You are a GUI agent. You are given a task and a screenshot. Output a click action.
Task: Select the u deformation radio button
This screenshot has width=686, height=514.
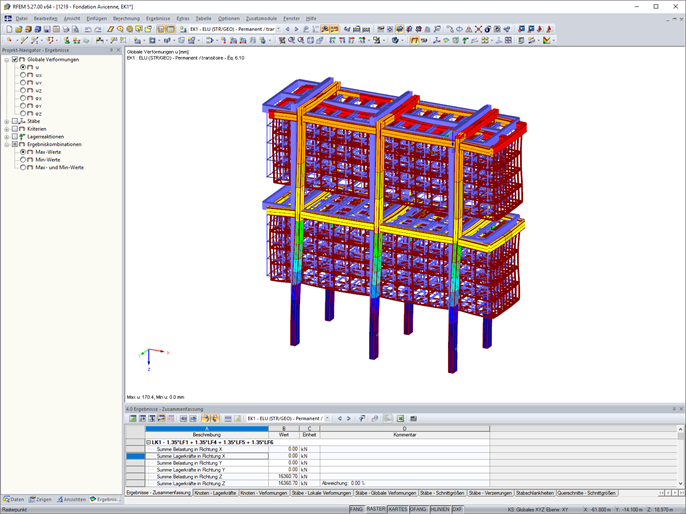click(23, 67)
